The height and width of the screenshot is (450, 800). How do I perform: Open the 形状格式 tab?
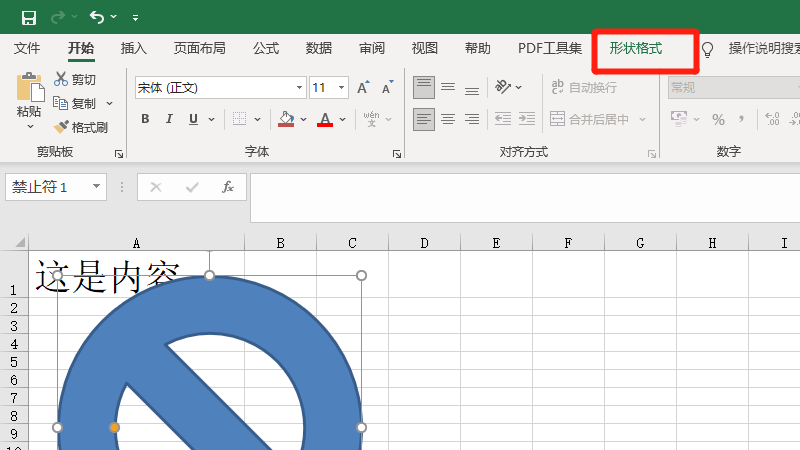pos(635,48)
